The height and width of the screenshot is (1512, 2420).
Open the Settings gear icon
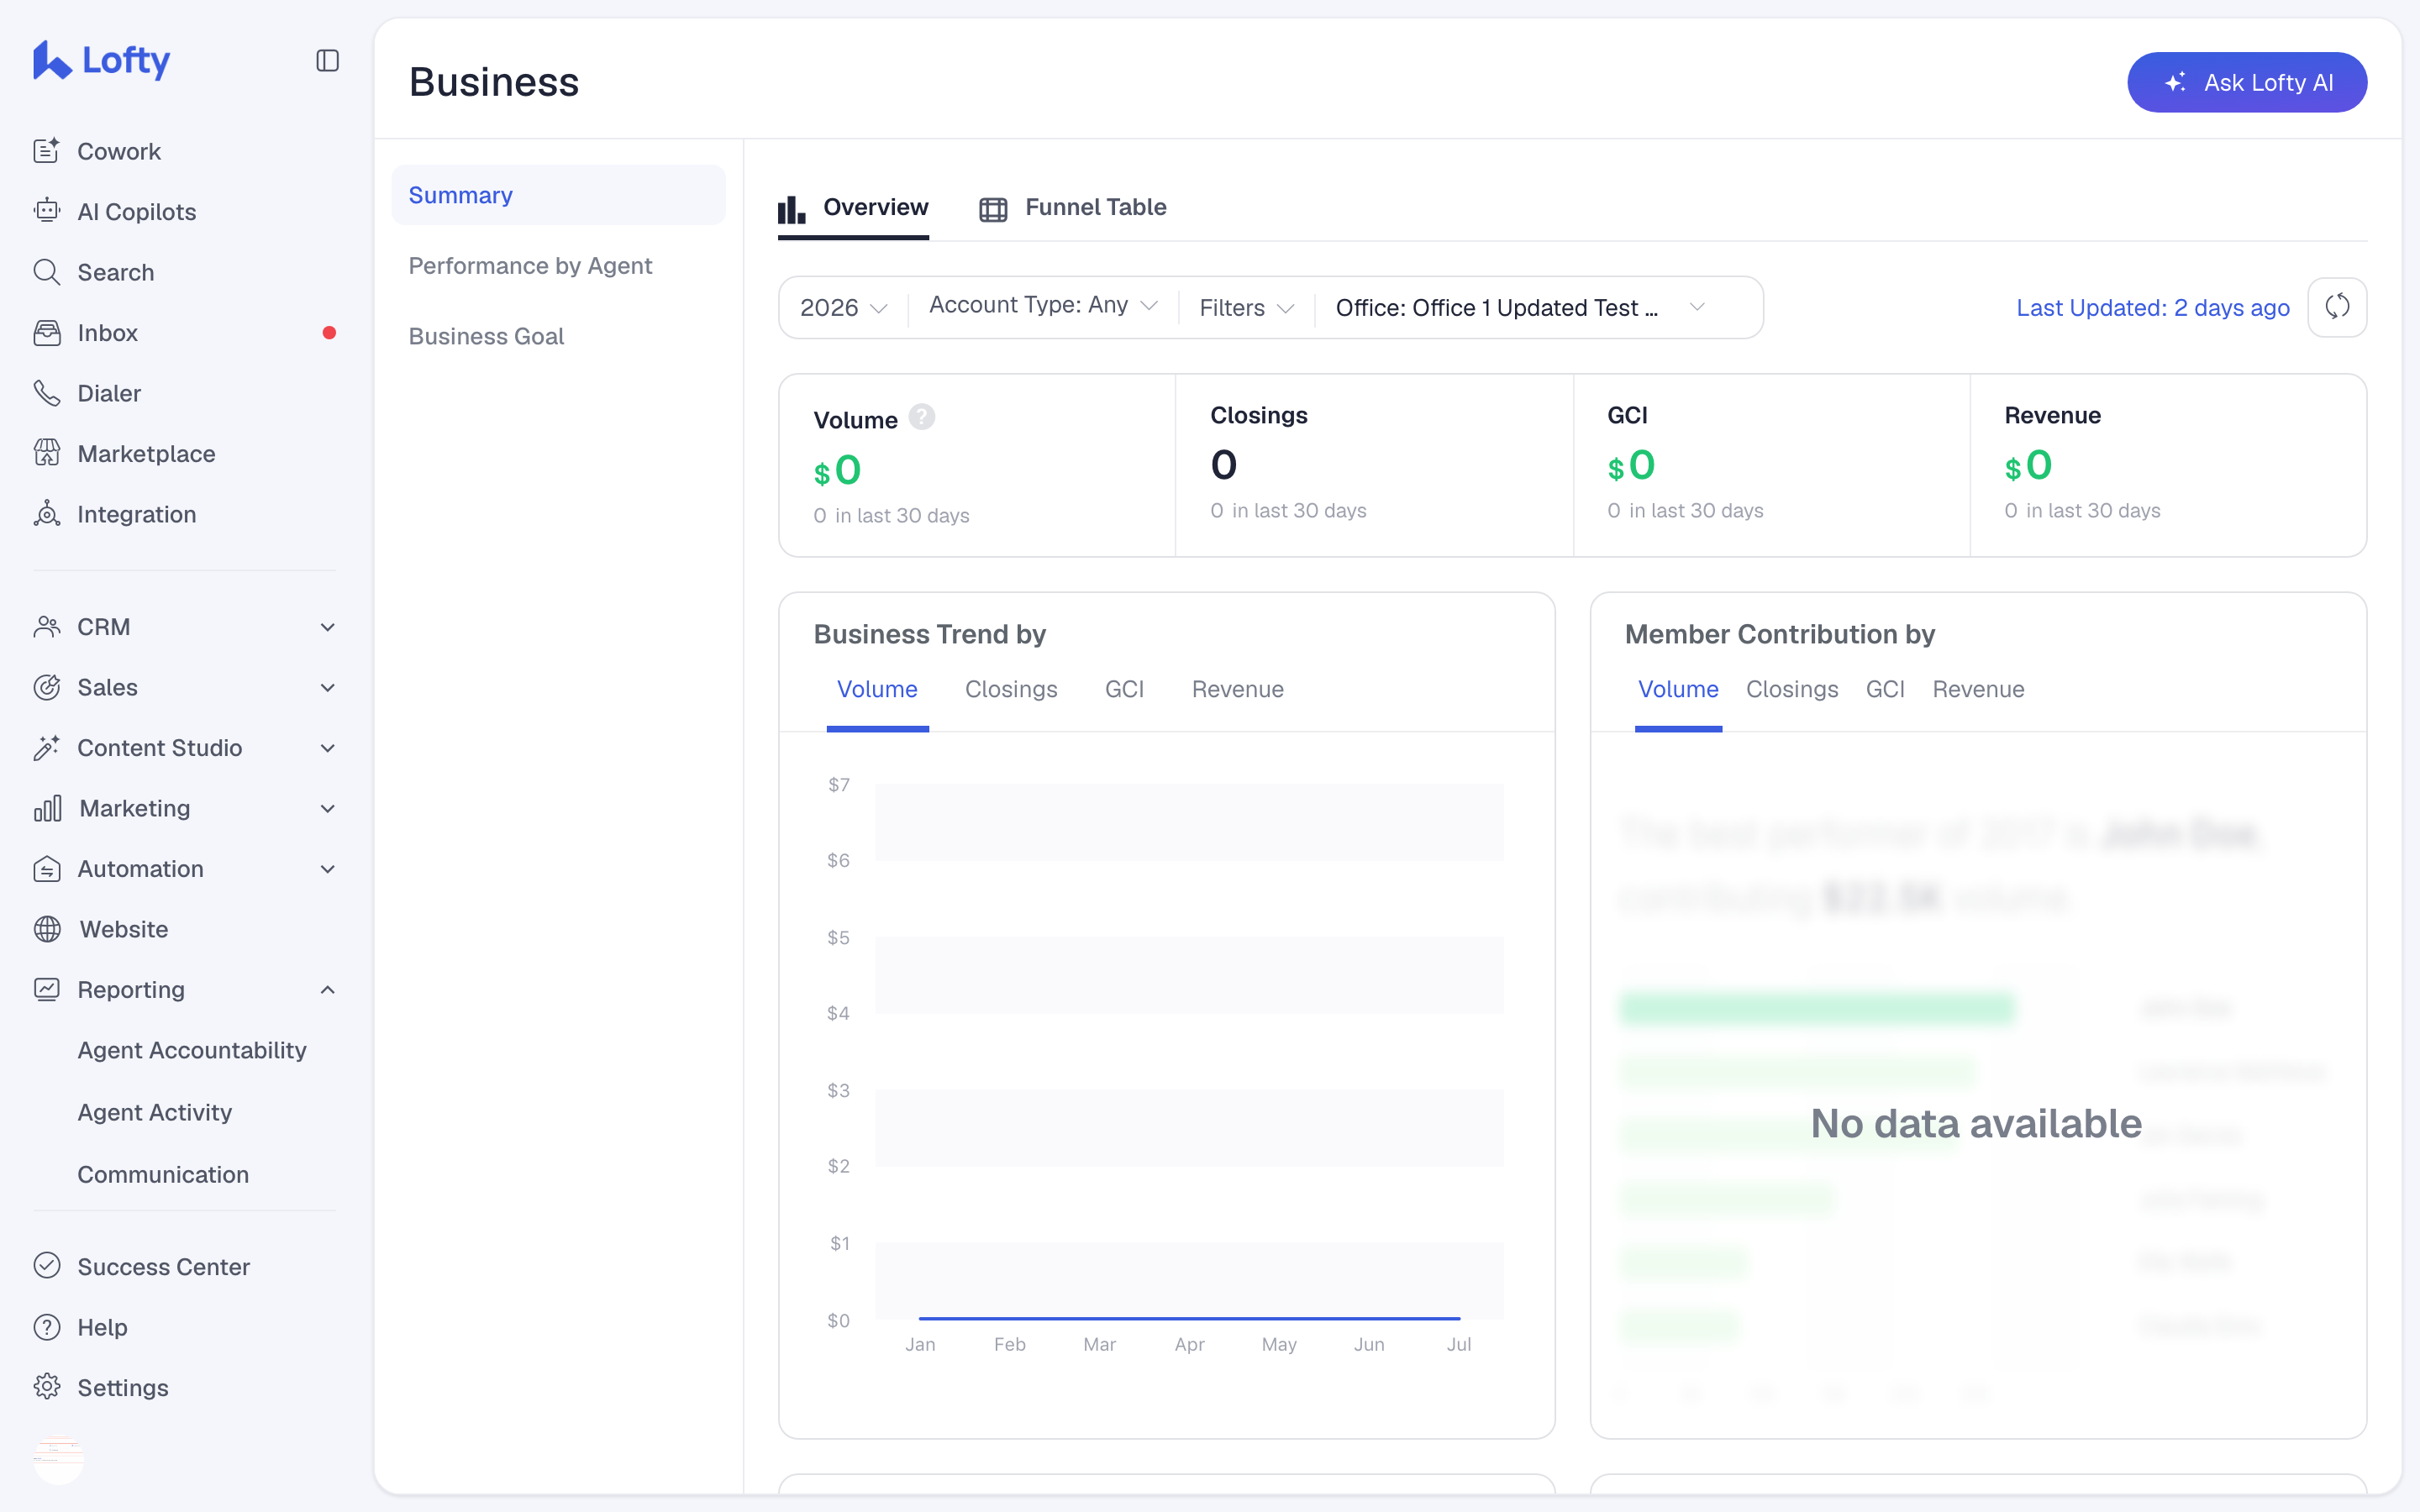47,1387
